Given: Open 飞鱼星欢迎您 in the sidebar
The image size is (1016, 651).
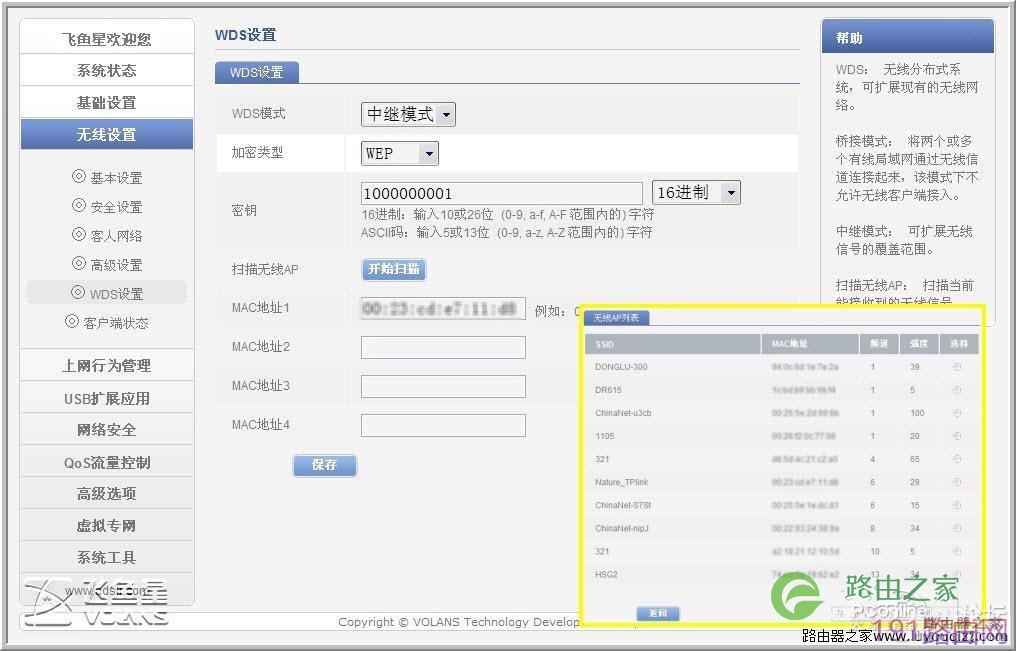Looking at the screenshot, I should pyautogui.click(x=107, y=39).
